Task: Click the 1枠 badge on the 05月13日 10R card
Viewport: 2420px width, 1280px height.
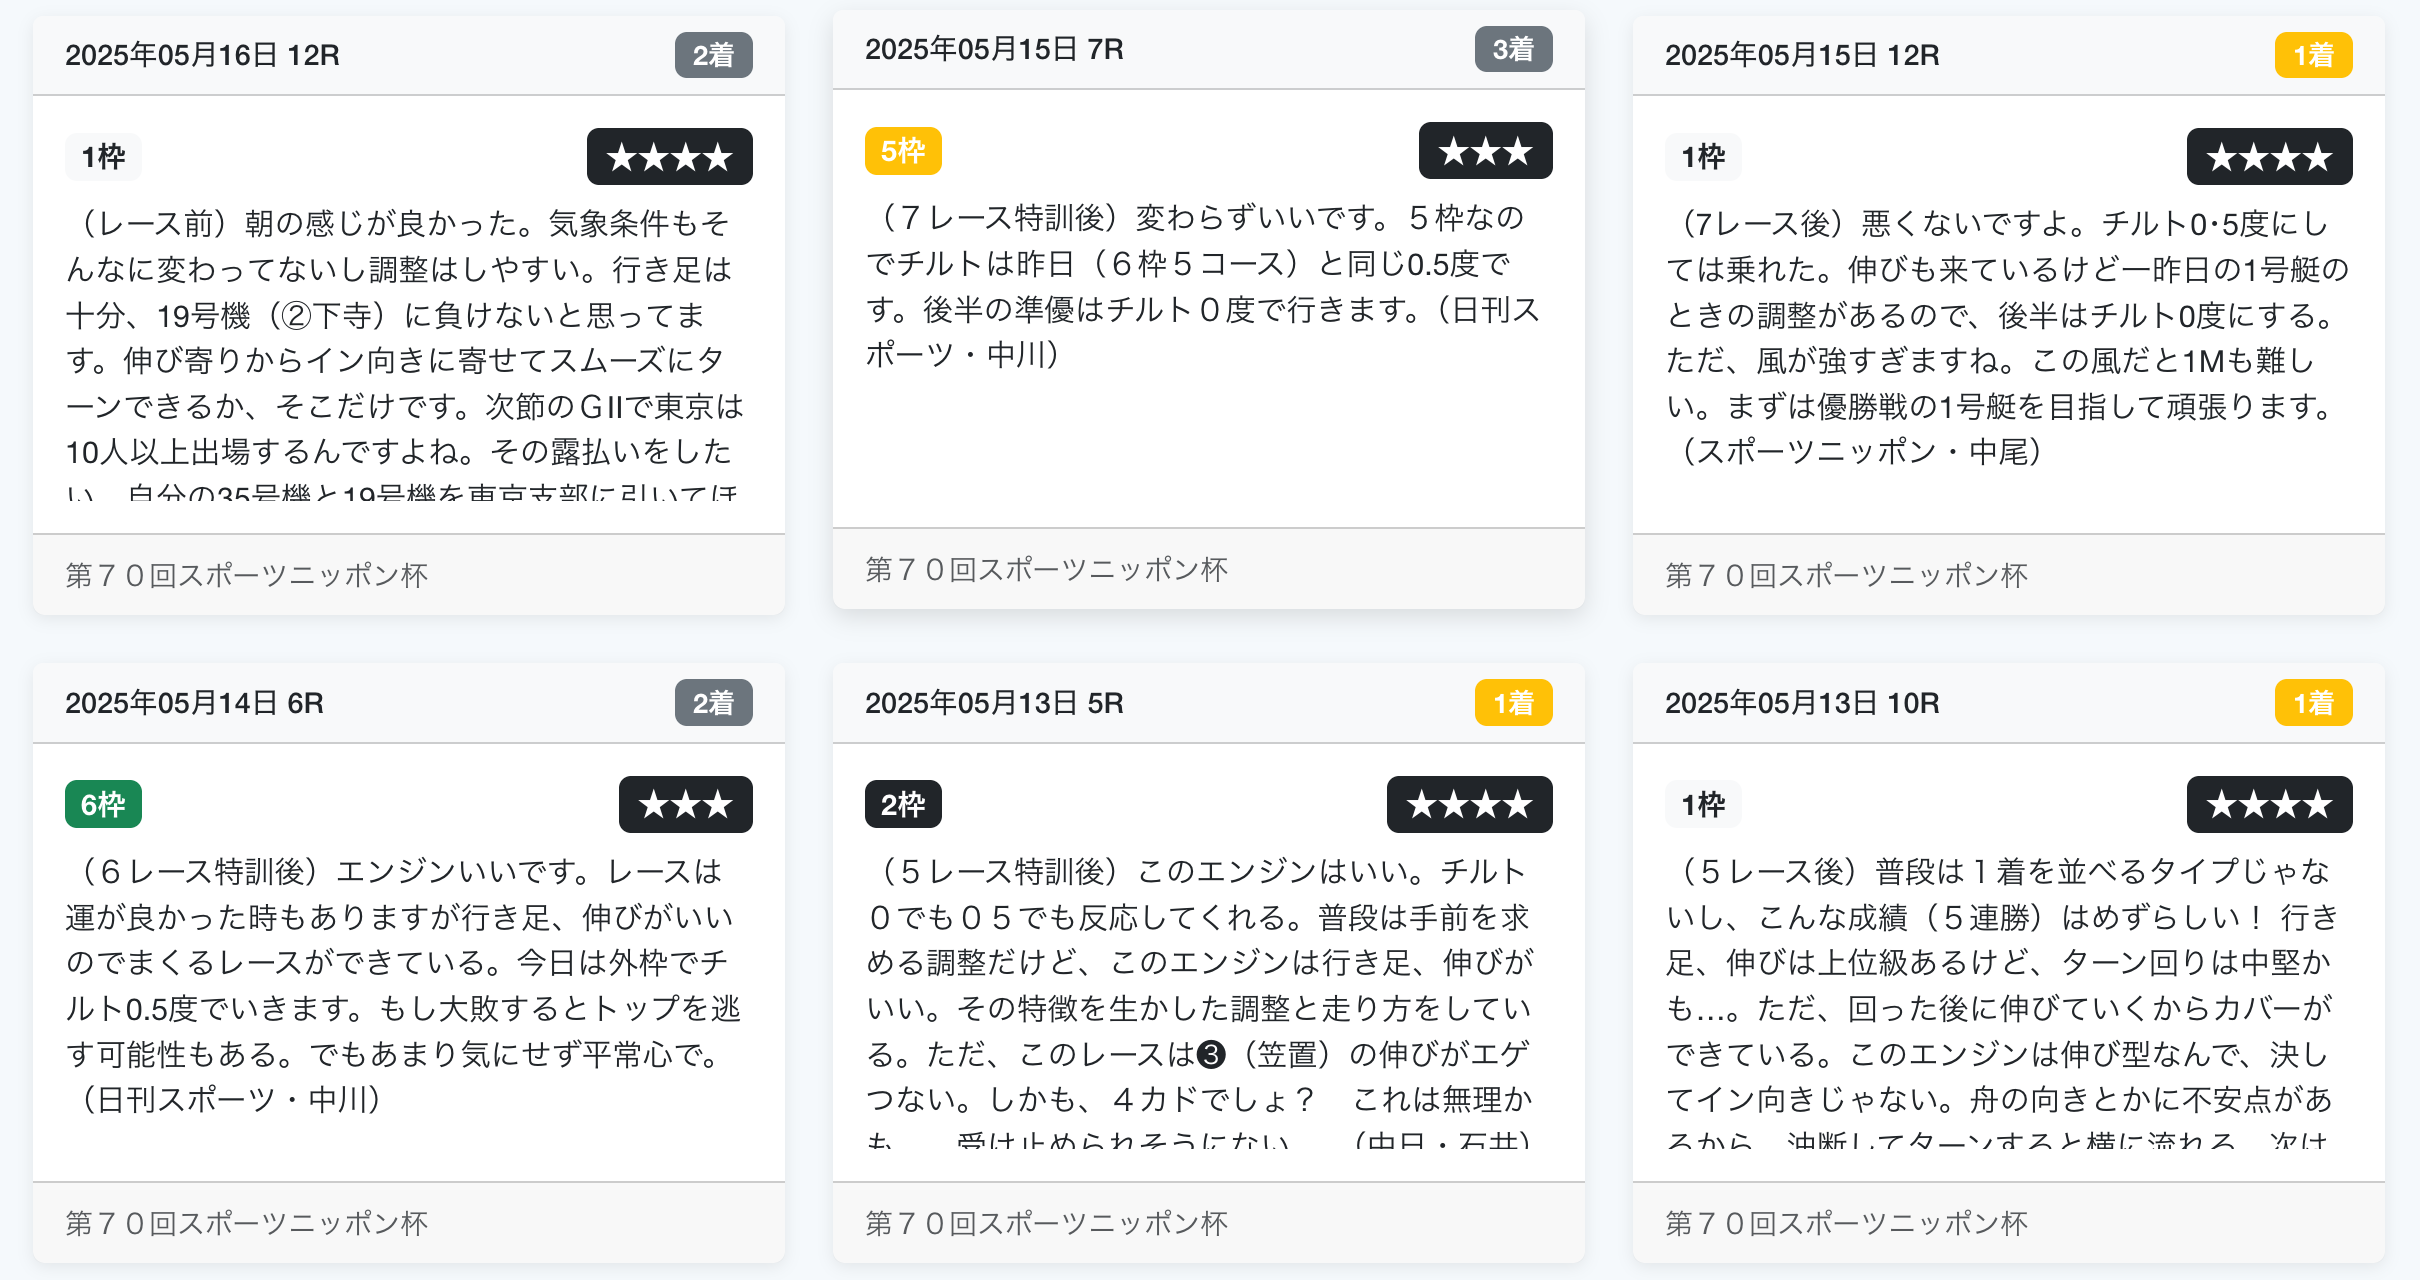Action: coord(1703,805)
